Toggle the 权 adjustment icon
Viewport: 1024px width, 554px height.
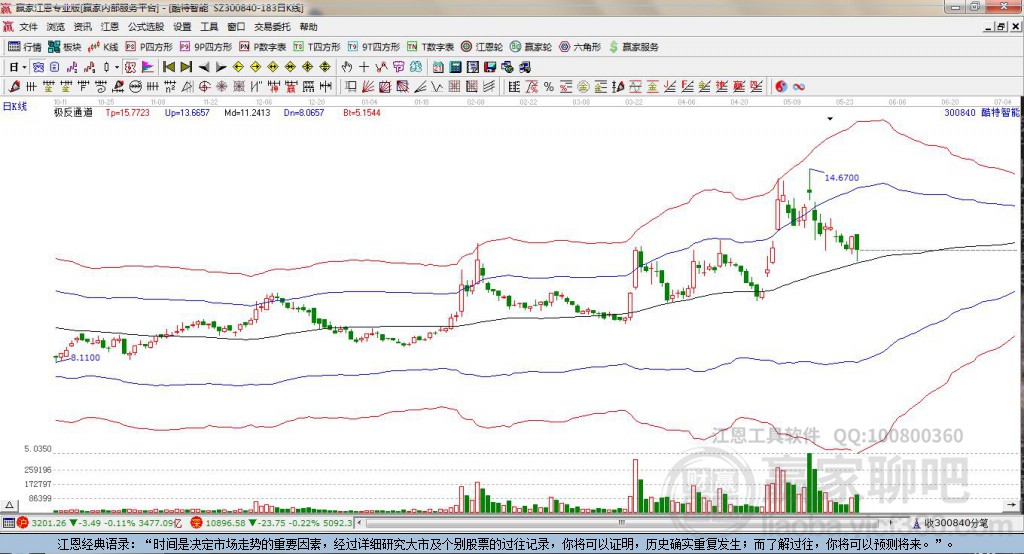pos(130,67)
